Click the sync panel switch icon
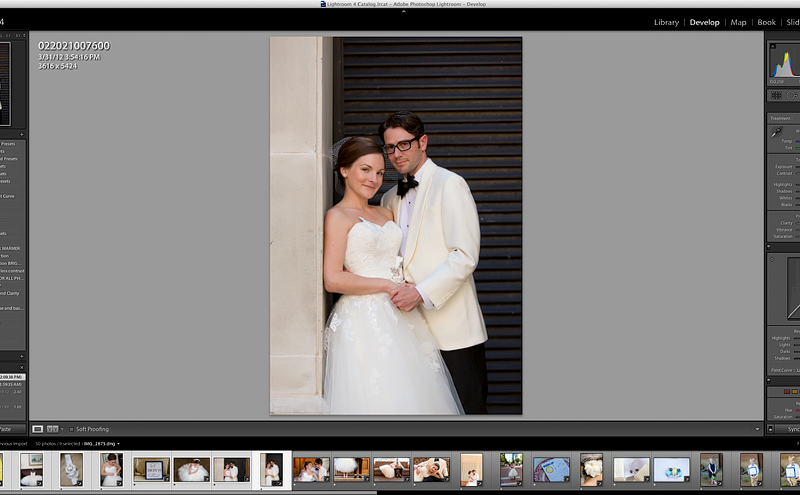Image resolution: width=800 pixels, height=495 pixels. [772, 429]
